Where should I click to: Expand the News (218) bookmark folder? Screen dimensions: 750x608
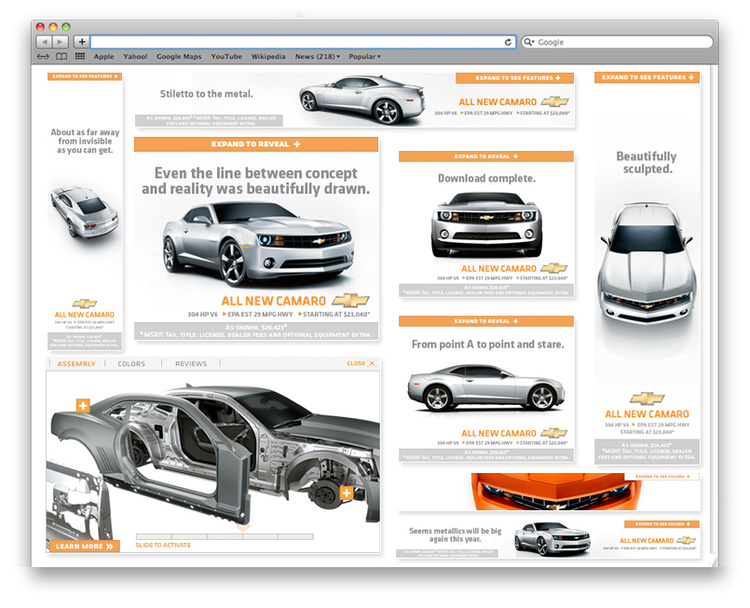pyautogui.click(x=318, y=56)
